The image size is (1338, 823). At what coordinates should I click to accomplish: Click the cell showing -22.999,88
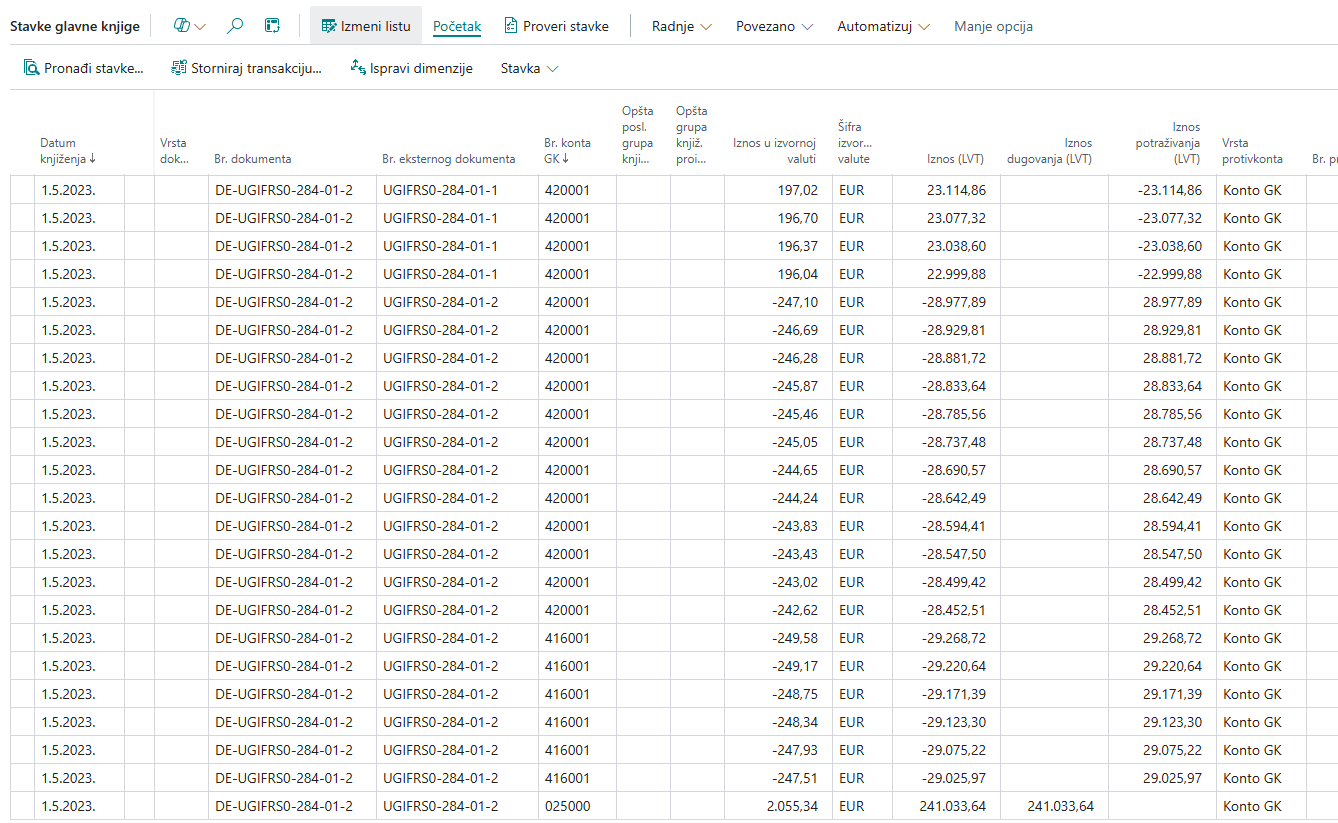click(x=1162, y=274)
